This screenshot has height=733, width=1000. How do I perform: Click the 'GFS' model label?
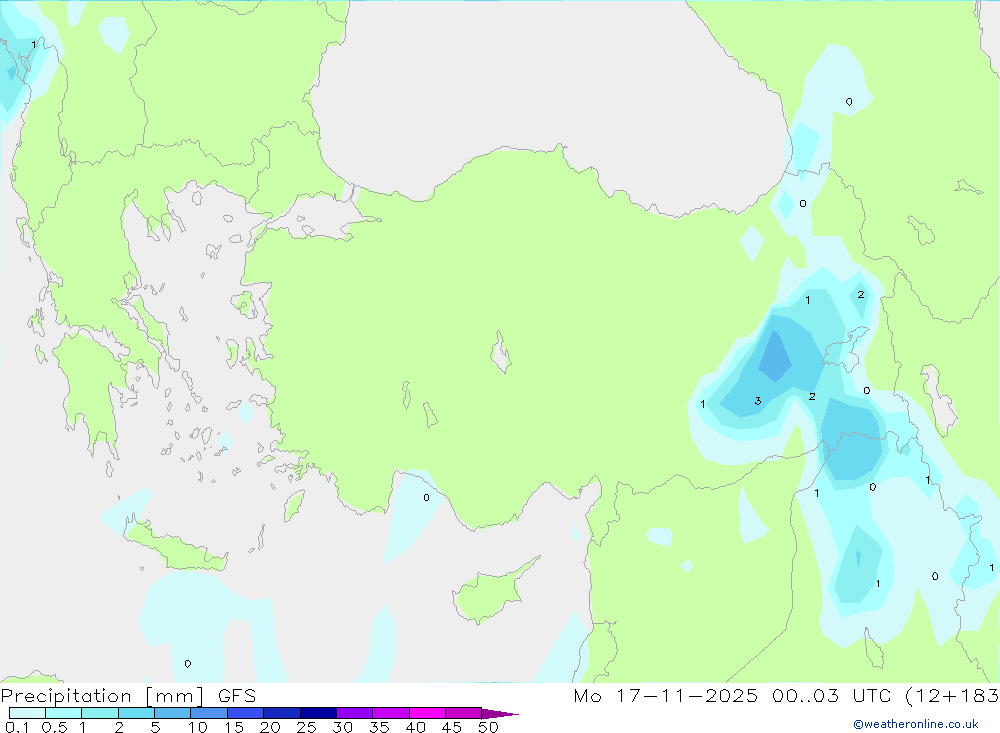[x=237, y=695]
